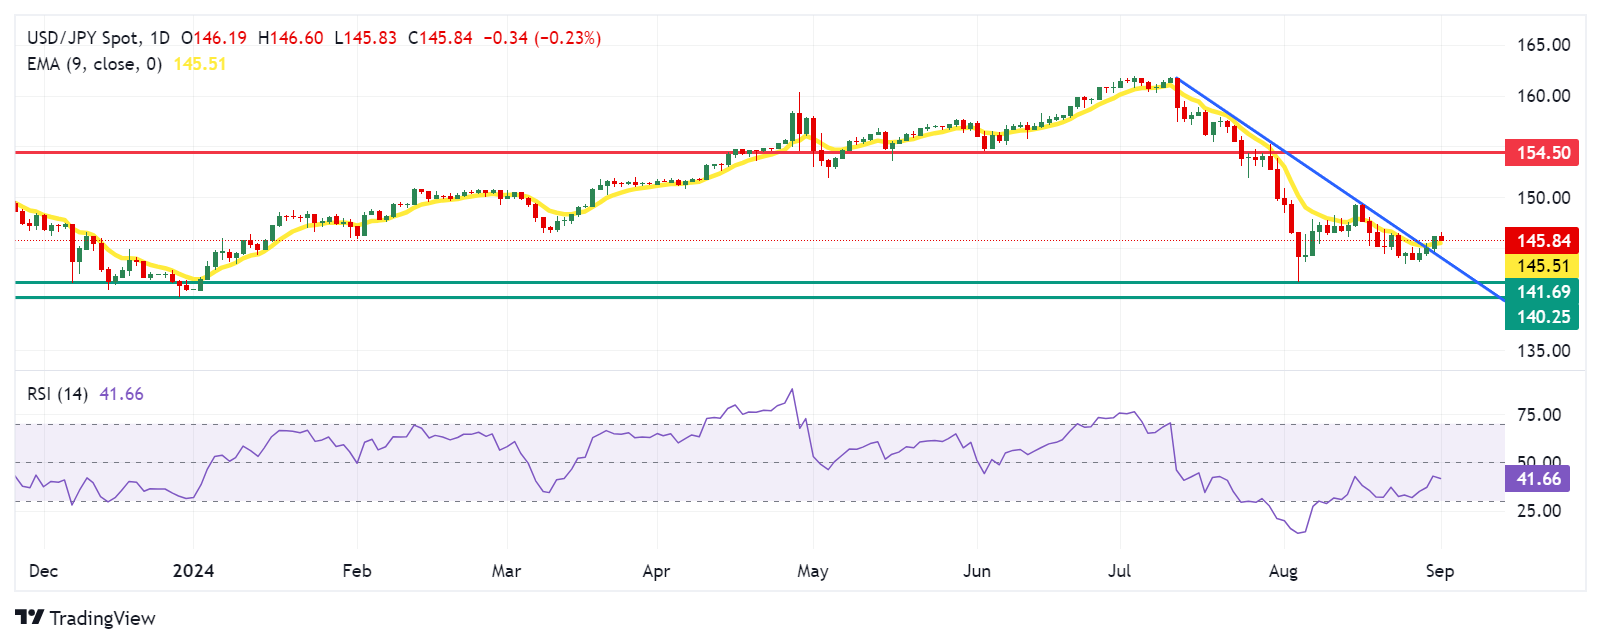Click the red 145.84 current price tag
This screenshot has width=1601, height=644.
coord(1542,240)
